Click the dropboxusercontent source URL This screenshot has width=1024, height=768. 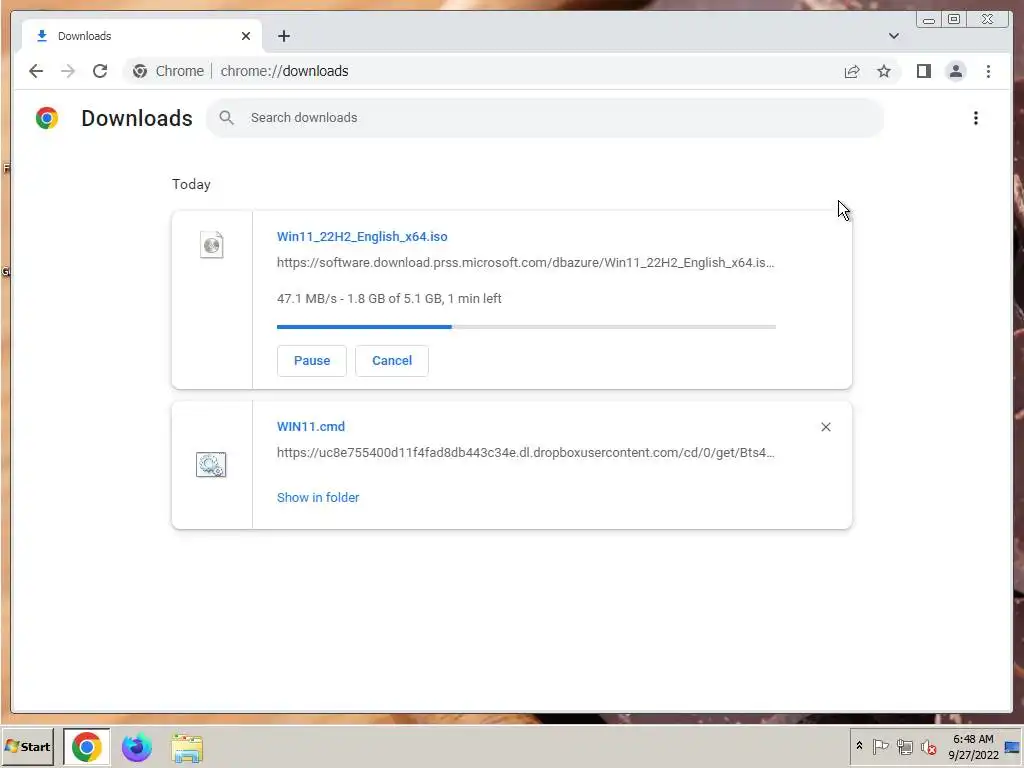pyautogui.click(x=526, y=453)
